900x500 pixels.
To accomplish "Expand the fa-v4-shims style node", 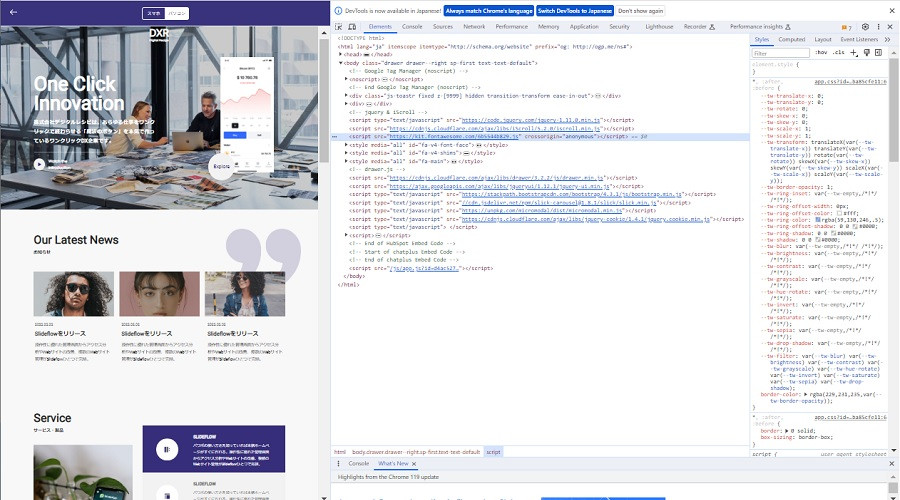I will 346,153.
